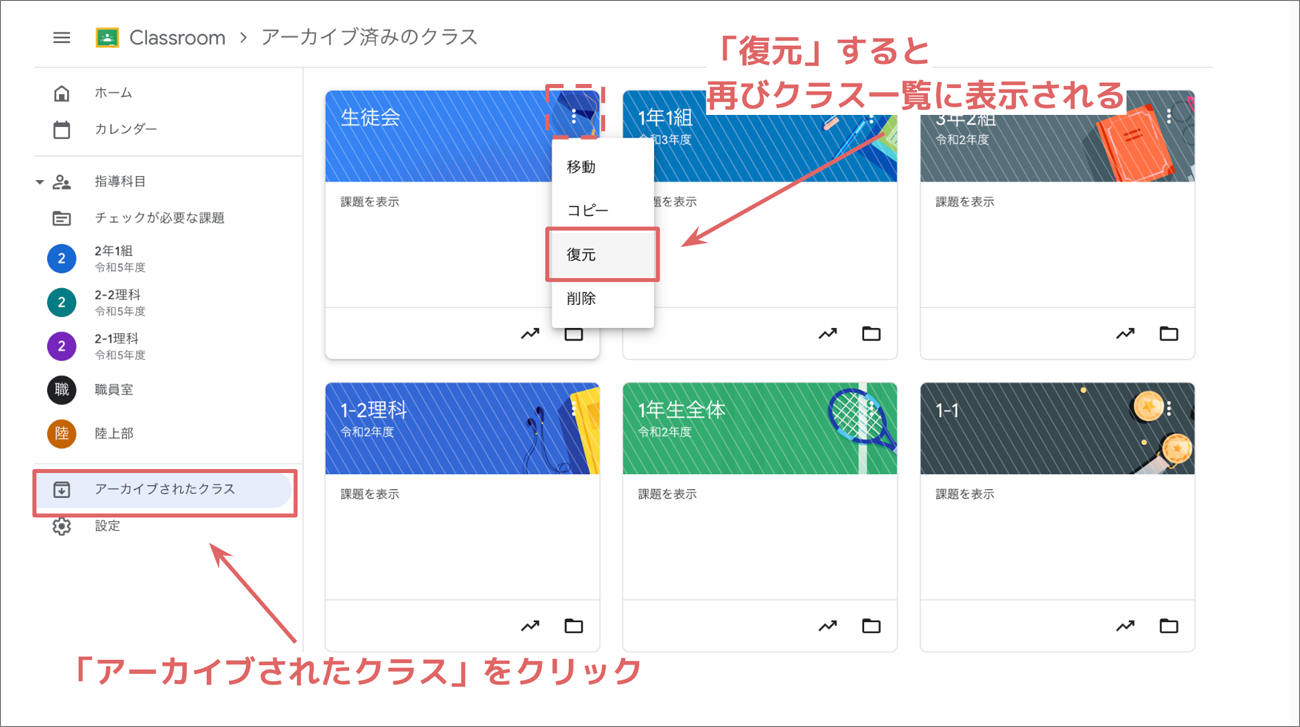Click 指導科目 section label
This screenshot has width=1300, height=727.
click(x=121, y=182)
